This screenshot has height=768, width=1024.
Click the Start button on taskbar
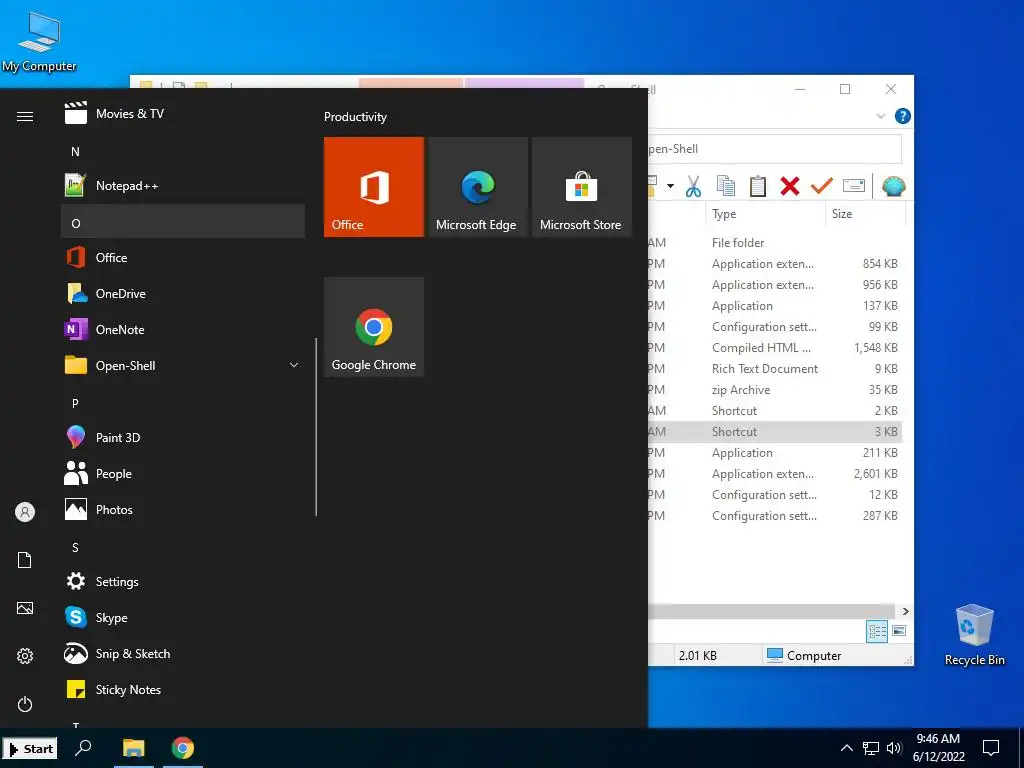tap(30, 748)
